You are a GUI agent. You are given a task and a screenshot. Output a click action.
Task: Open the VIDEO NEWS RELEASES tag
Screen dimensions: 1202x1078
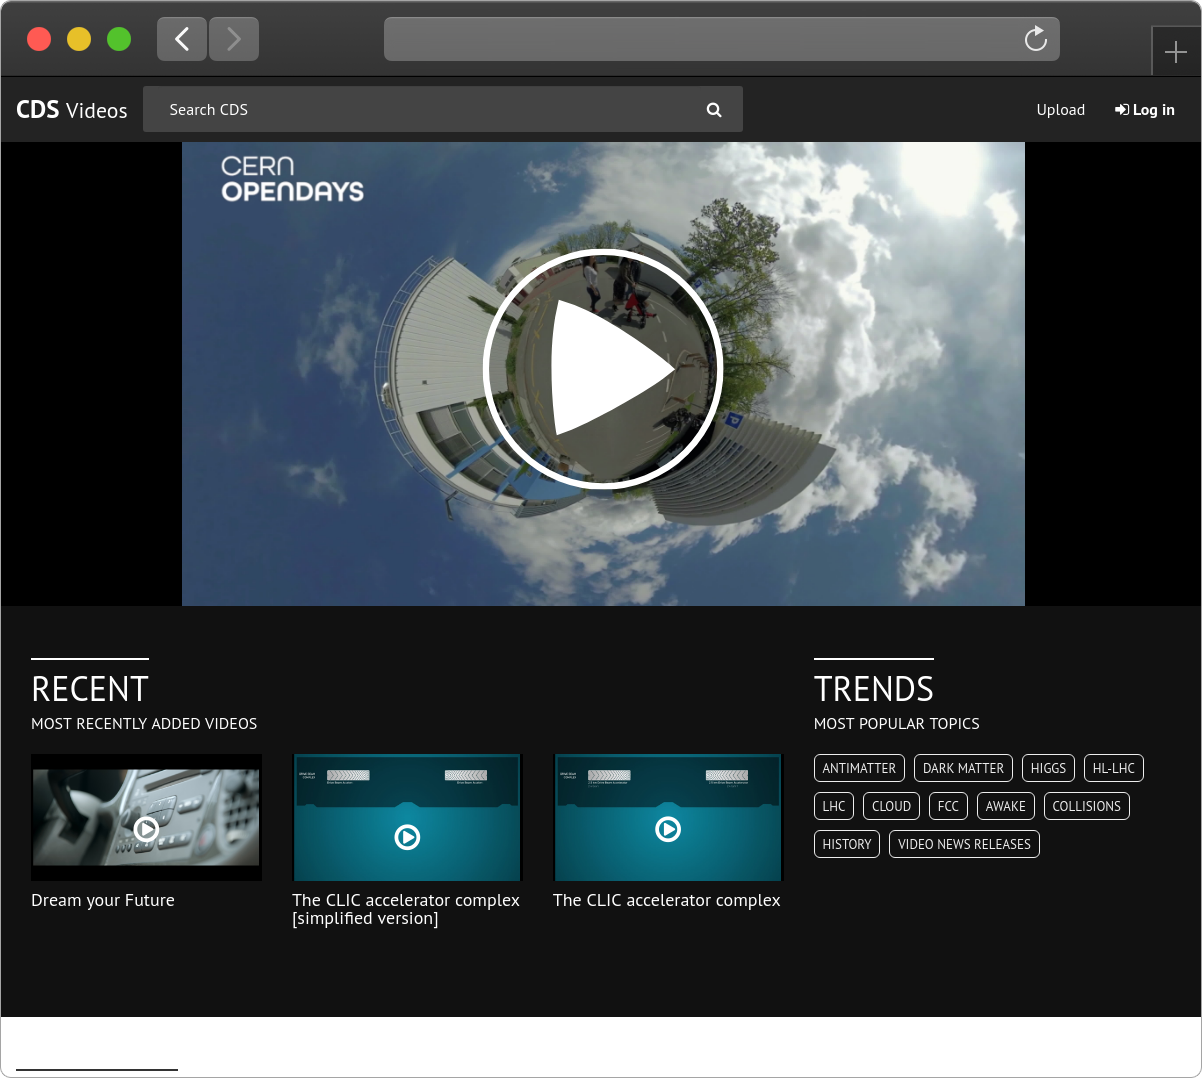coord(964,844)
